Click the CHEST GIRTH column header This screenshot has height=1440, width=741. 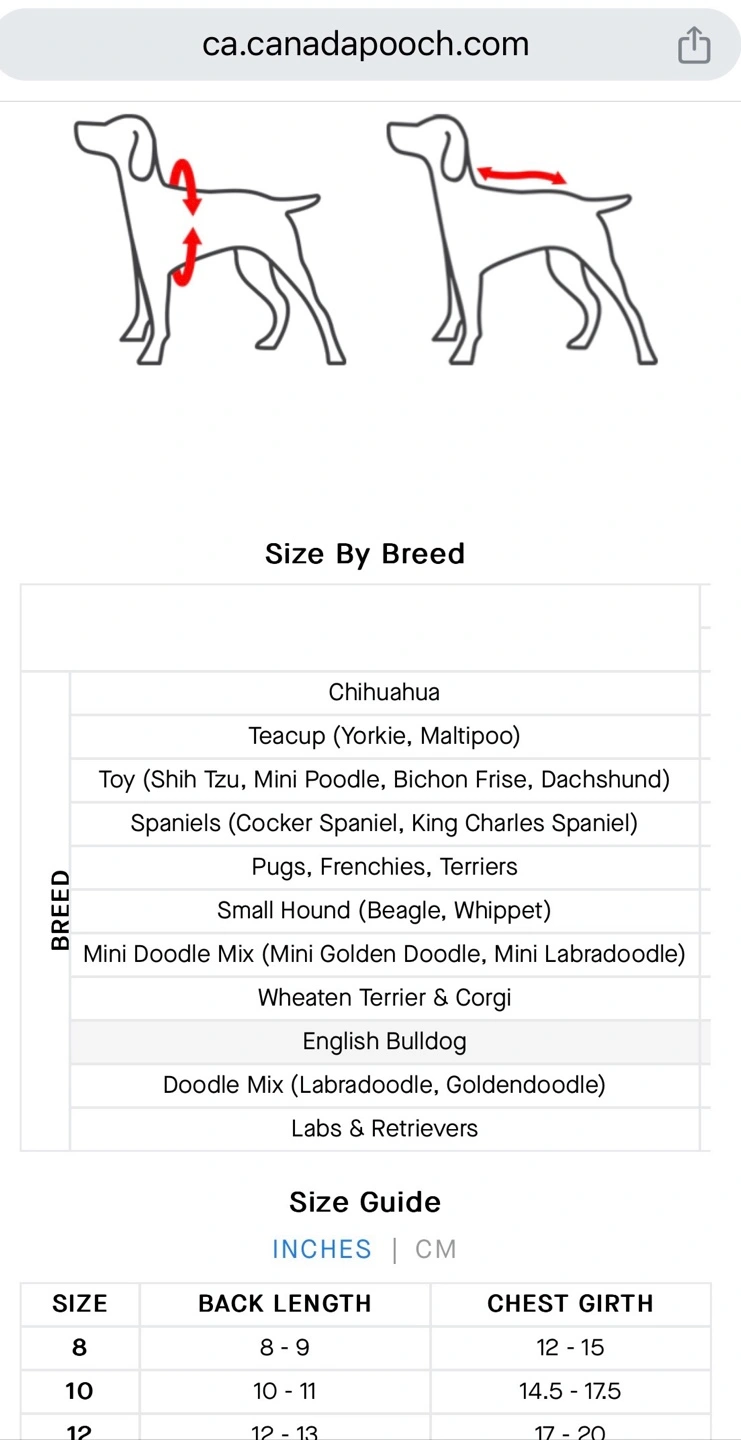tap(570, 1304)
